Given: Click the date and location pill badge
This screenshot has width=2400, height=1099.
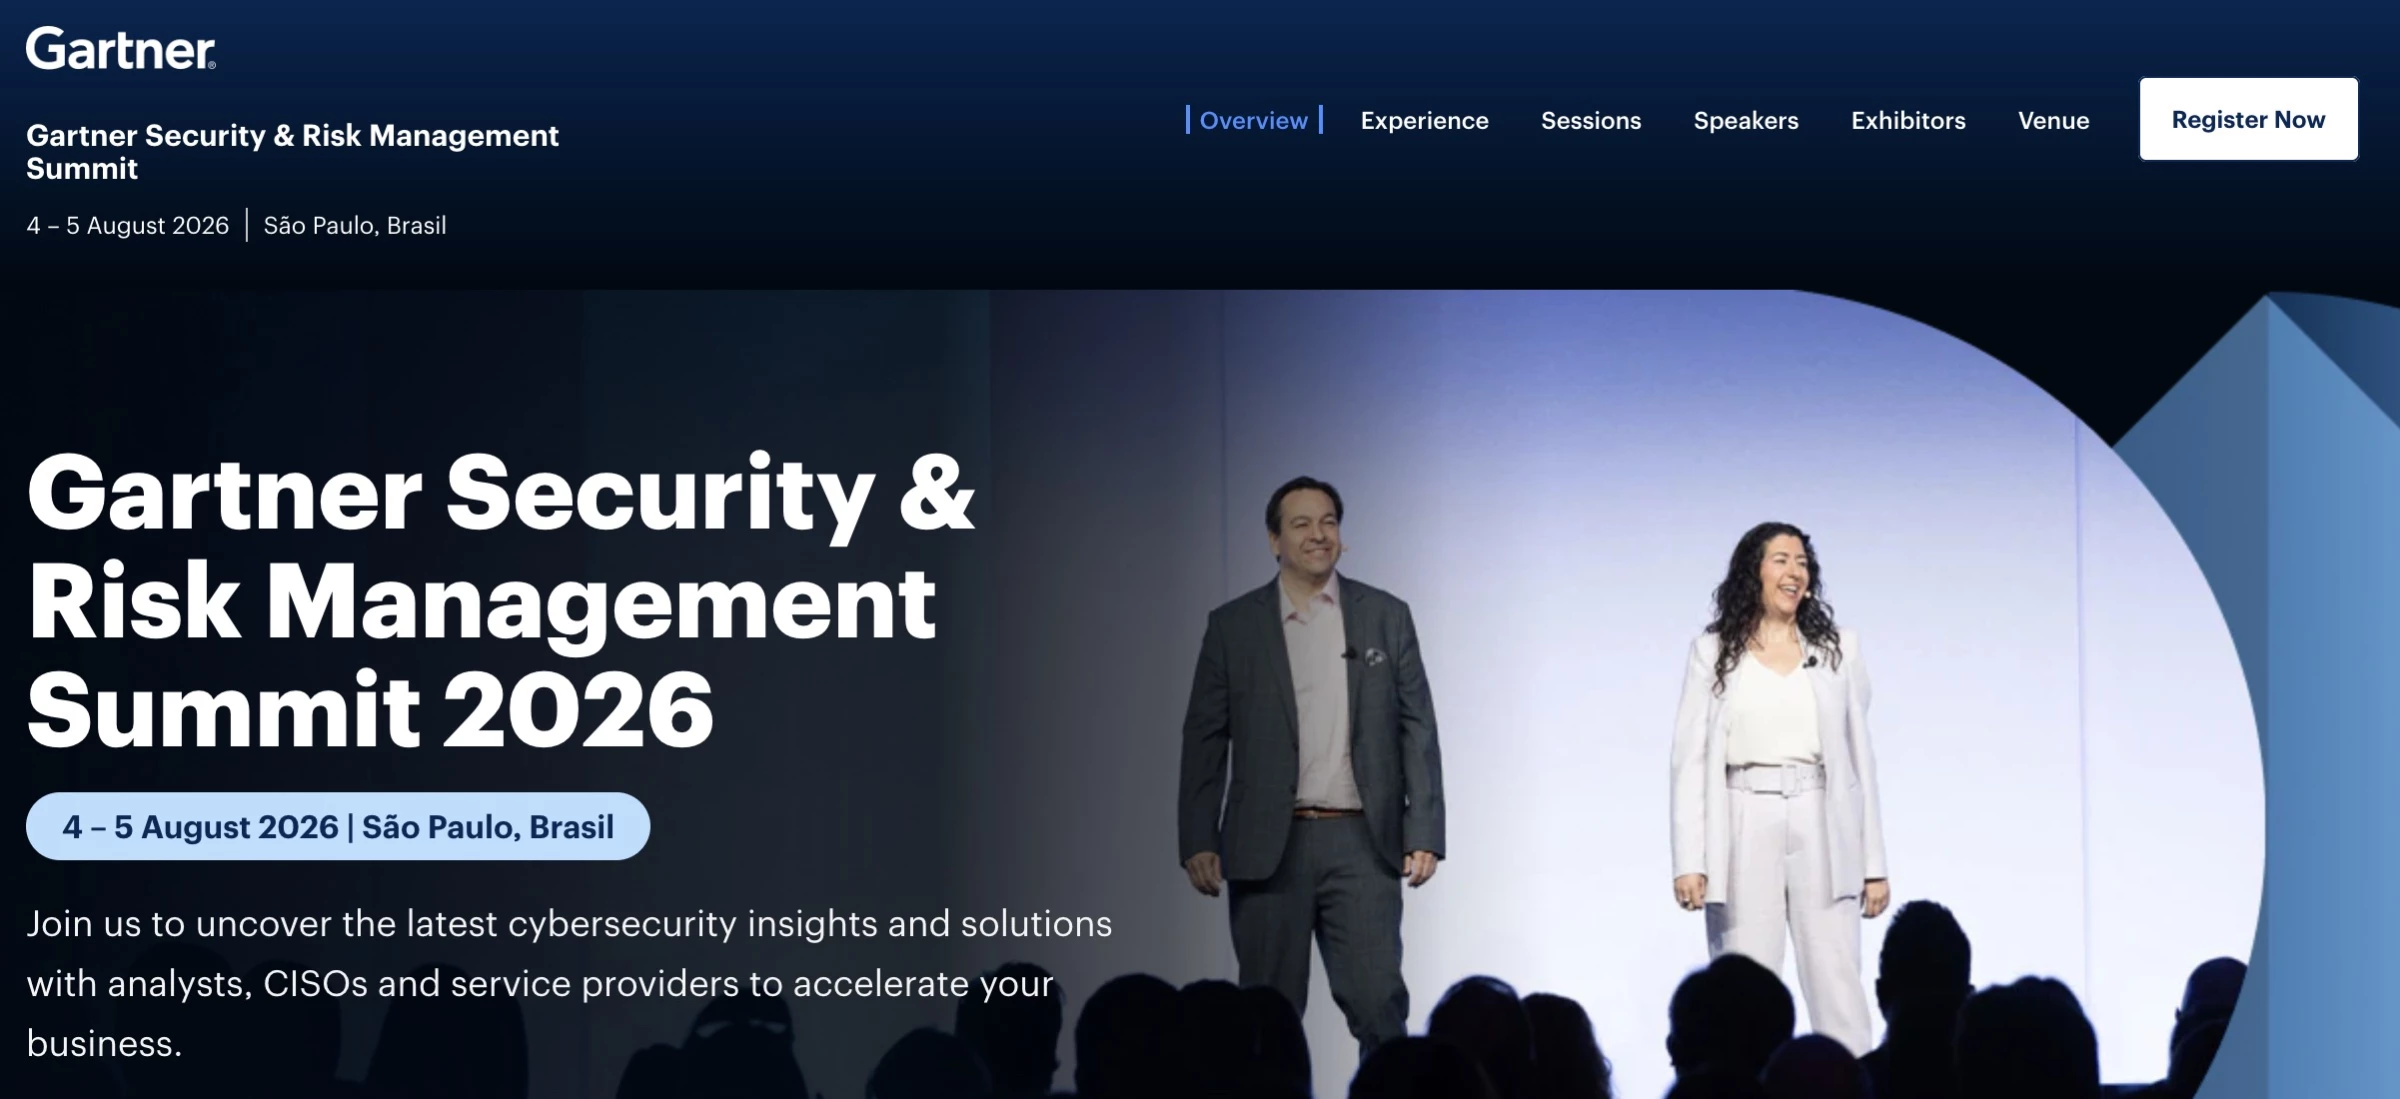Looking at the screenshot, I should (x=338, y=826).
